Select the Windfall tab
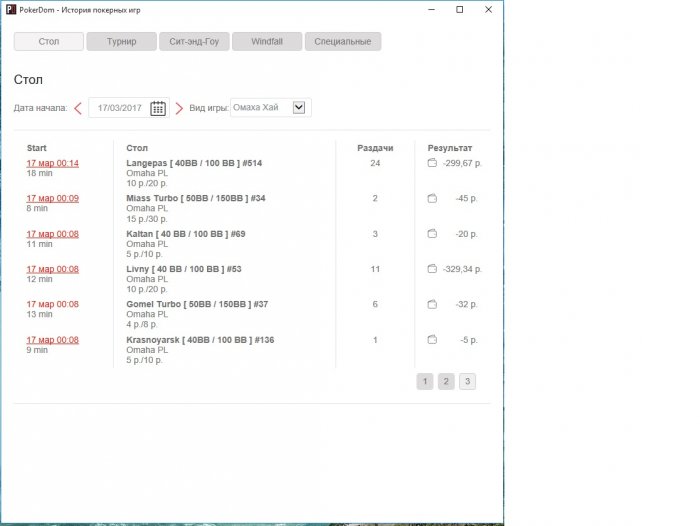The height and width of the screenshot is (526, 700). (267, 42)
